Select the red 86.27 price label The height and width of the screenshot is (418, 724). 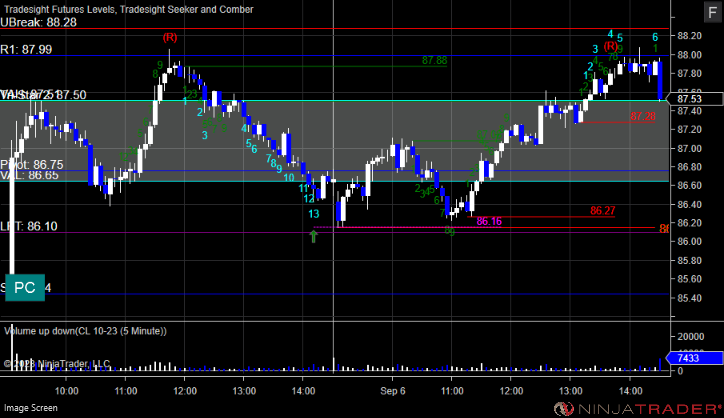[x=603, y=211]
